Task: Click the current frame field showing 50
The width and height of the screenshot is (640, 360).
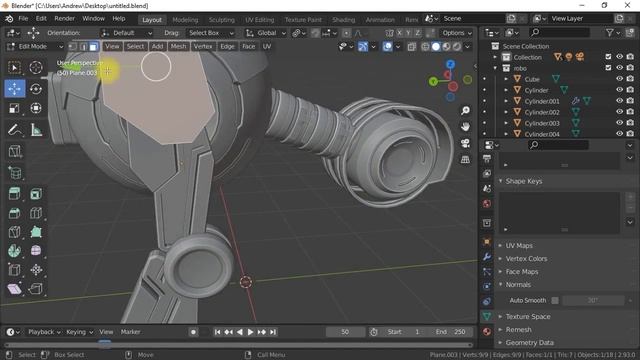Action: click(x=345, y=332)
